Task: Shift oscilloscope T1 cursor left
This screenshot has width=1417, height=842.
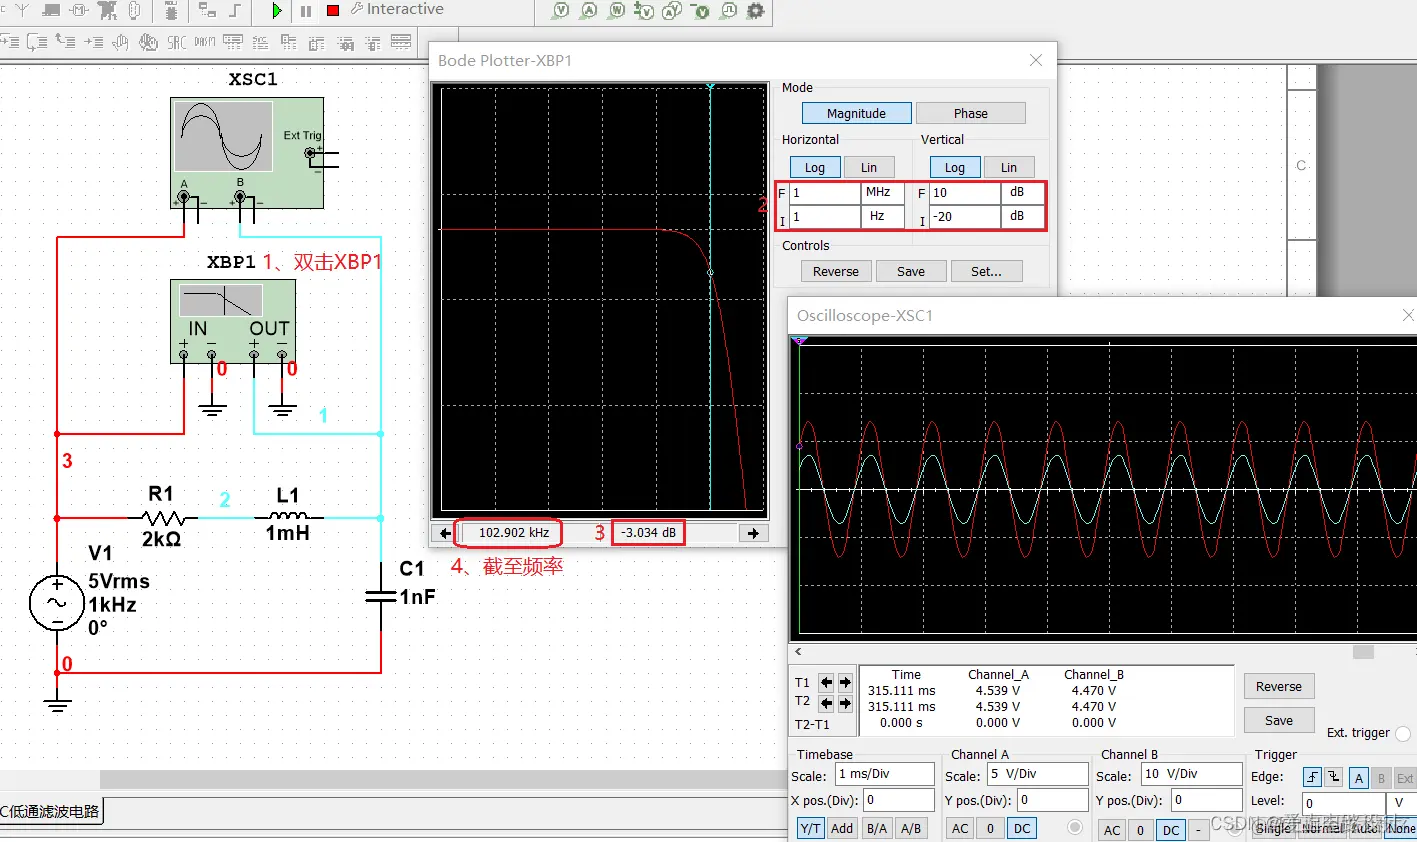Action: (x=826, y=683)
